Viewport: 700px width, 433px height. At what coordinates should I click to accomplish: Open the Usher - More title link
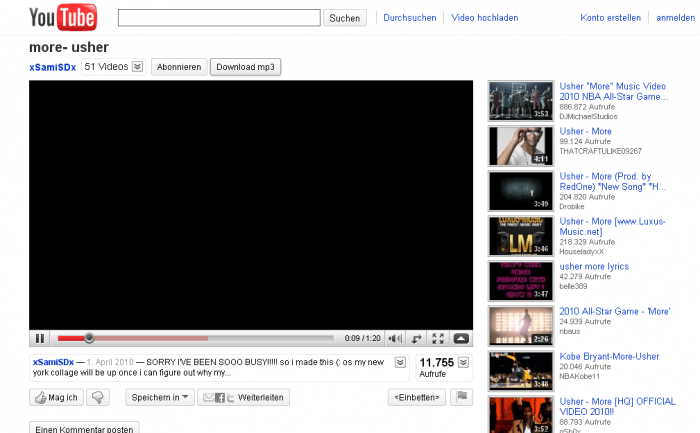click(x=585, y=131)
